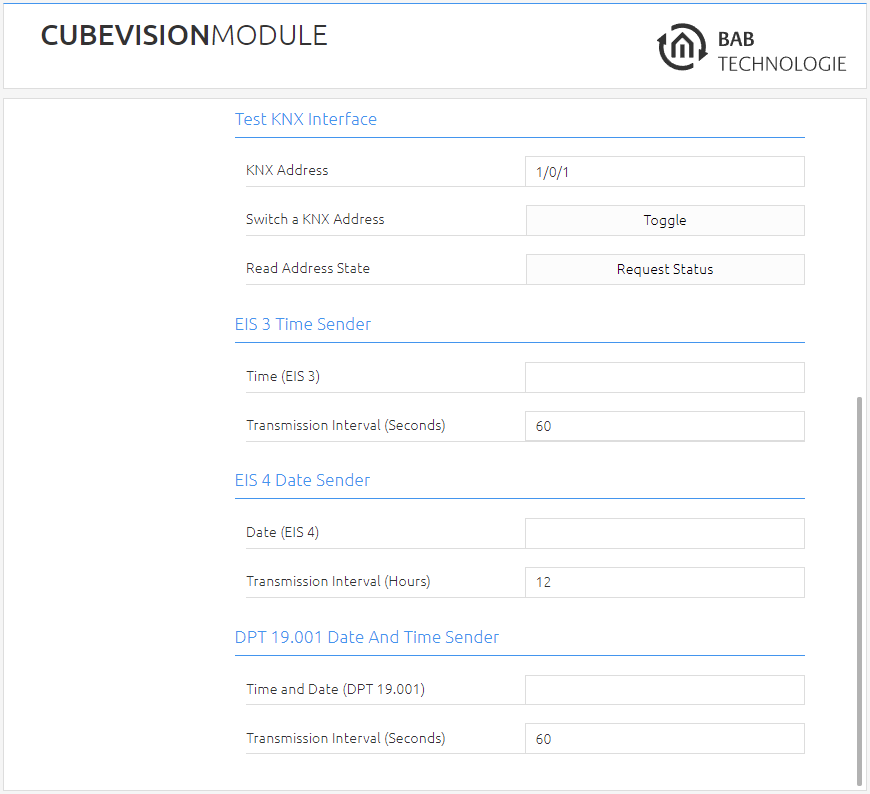Click the BAB Technologie house logo icon
The height and width of the screenshot is (794, 870).
(x=682, y=47)
